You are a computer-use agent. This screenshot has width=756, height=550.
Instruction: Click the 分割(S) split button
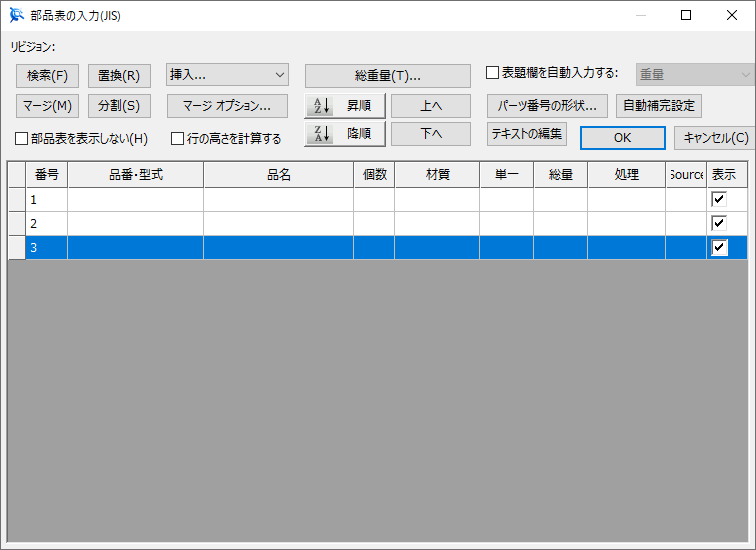coord(119,106)
